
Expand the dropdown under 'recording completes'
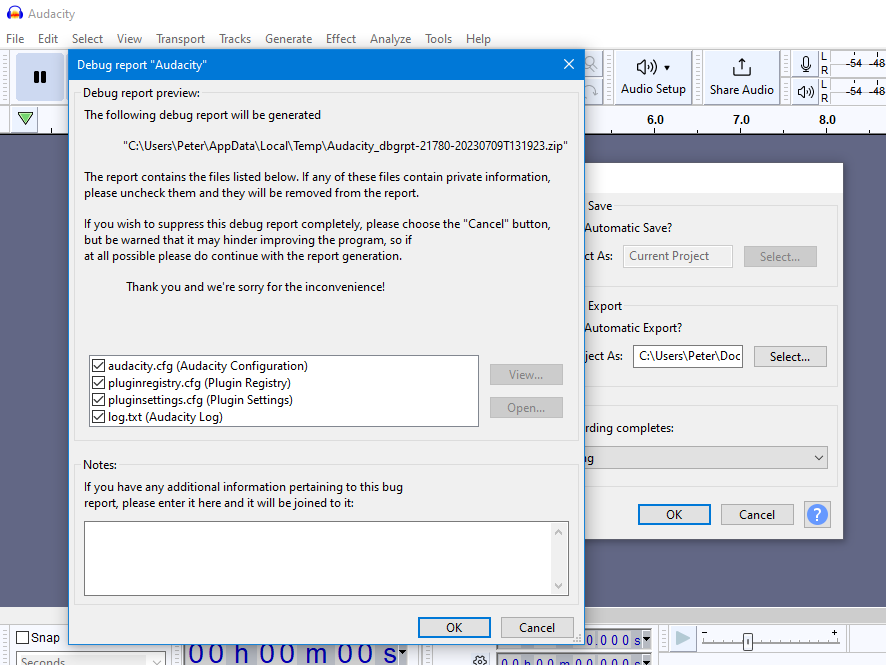(816, 457)
